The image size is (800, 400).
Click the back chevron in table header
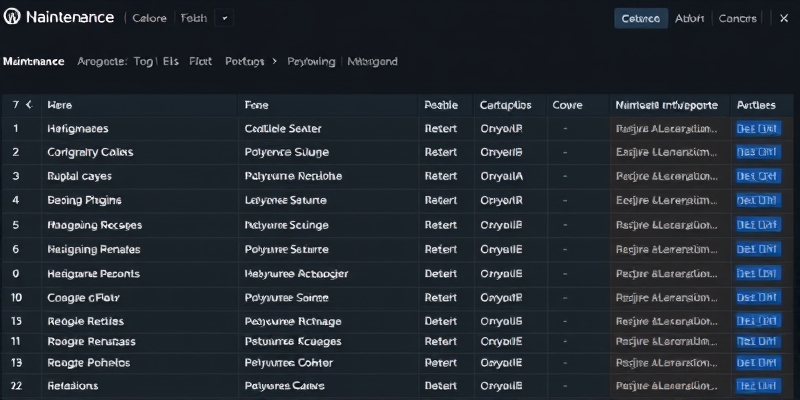tap(29, 104)
